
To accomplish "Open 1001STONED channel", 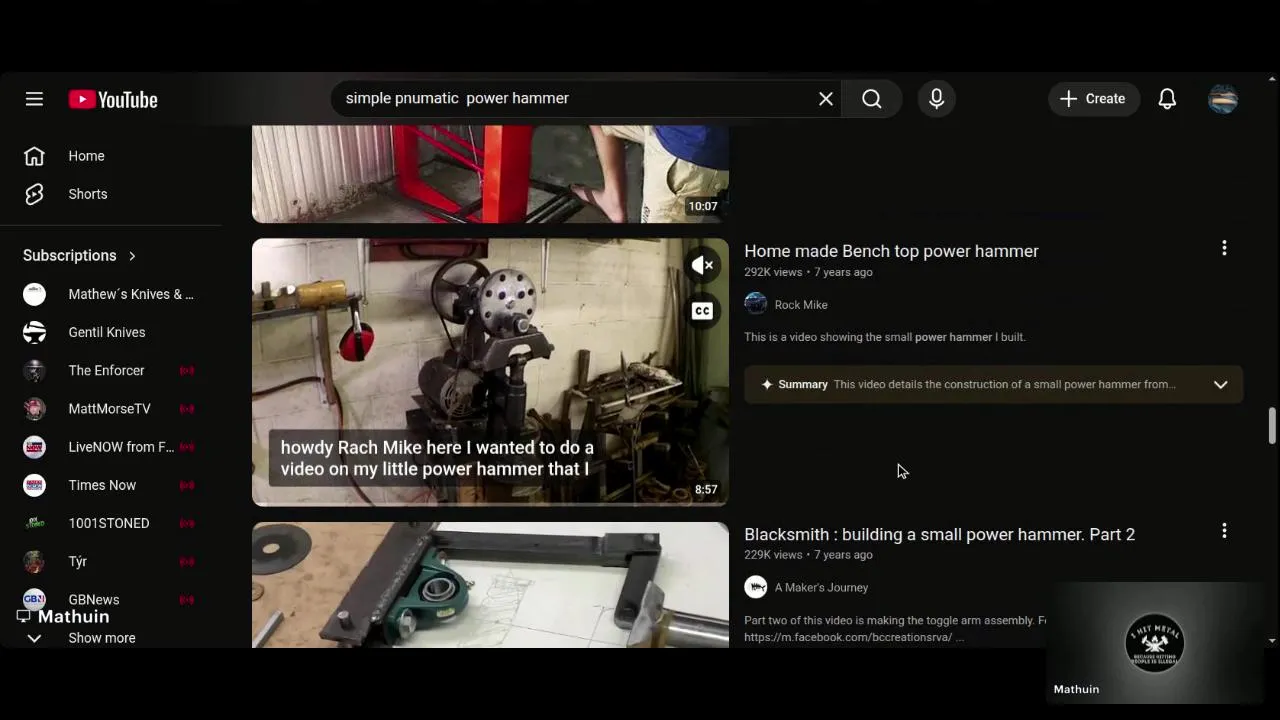I will (x=110, y=523).
